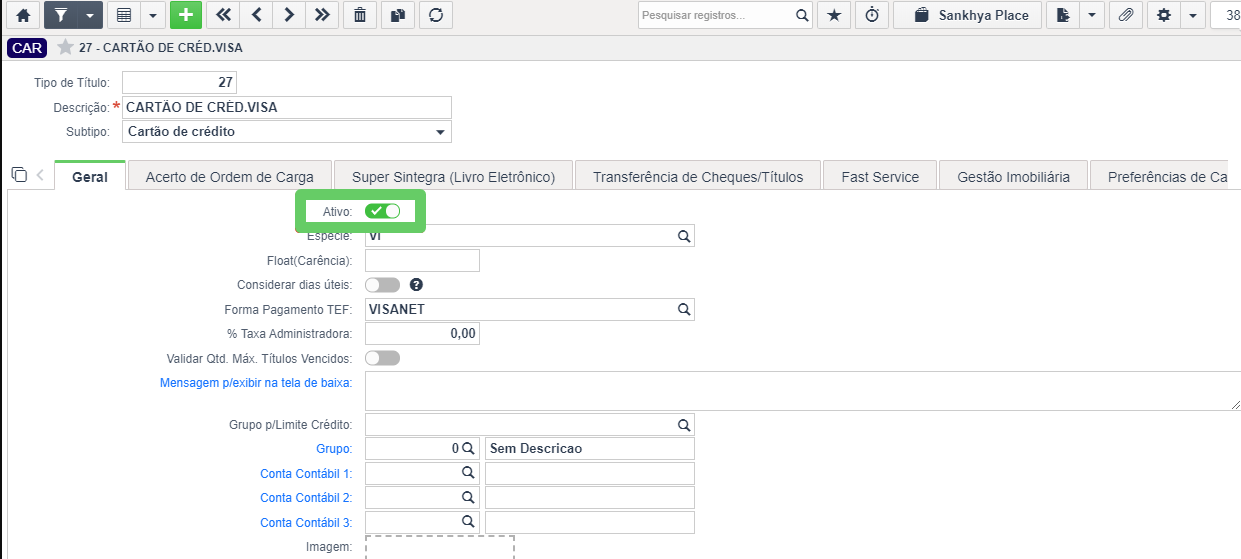Open Sankhya Place
1241x559 pixels.
tap(968, 15)
